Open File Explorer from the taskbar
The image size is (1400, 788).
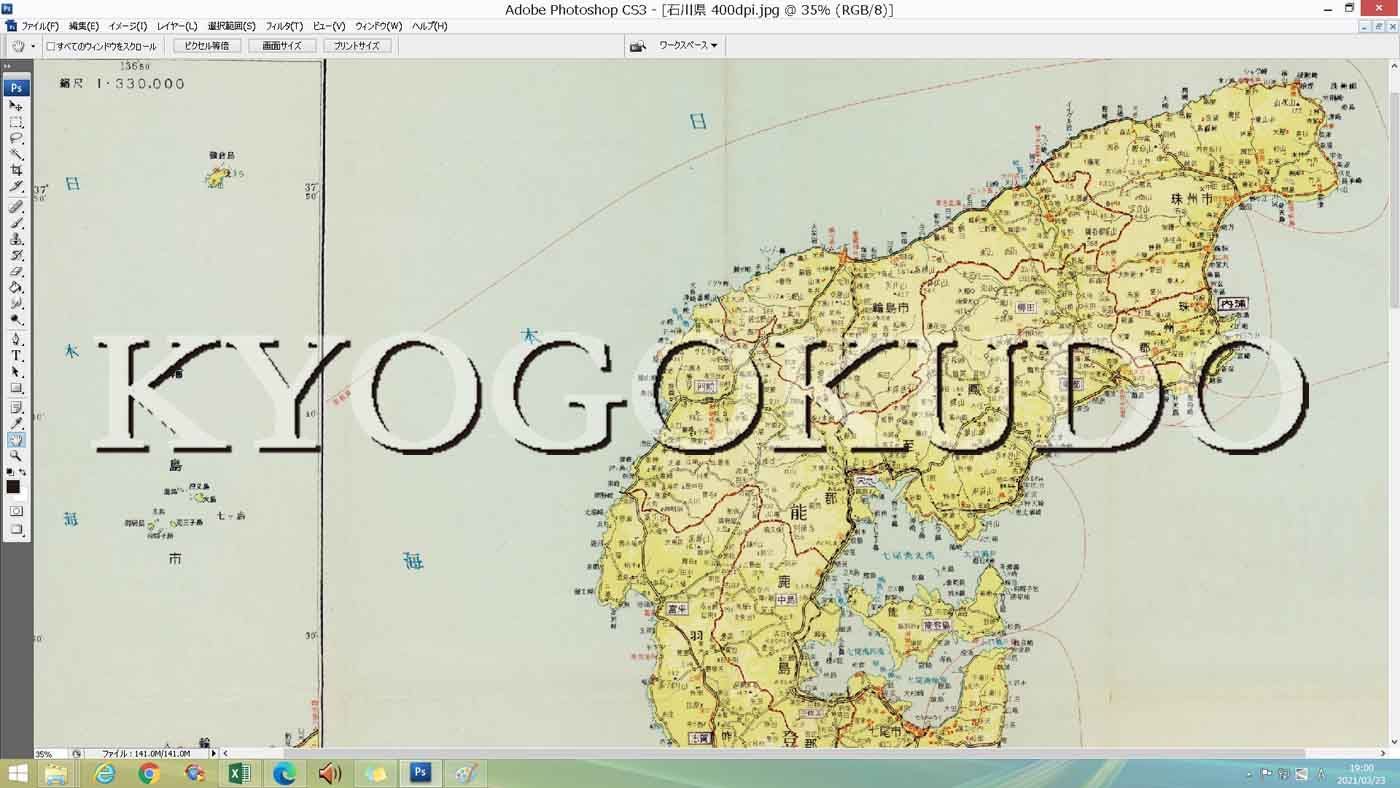pos(56,773)
